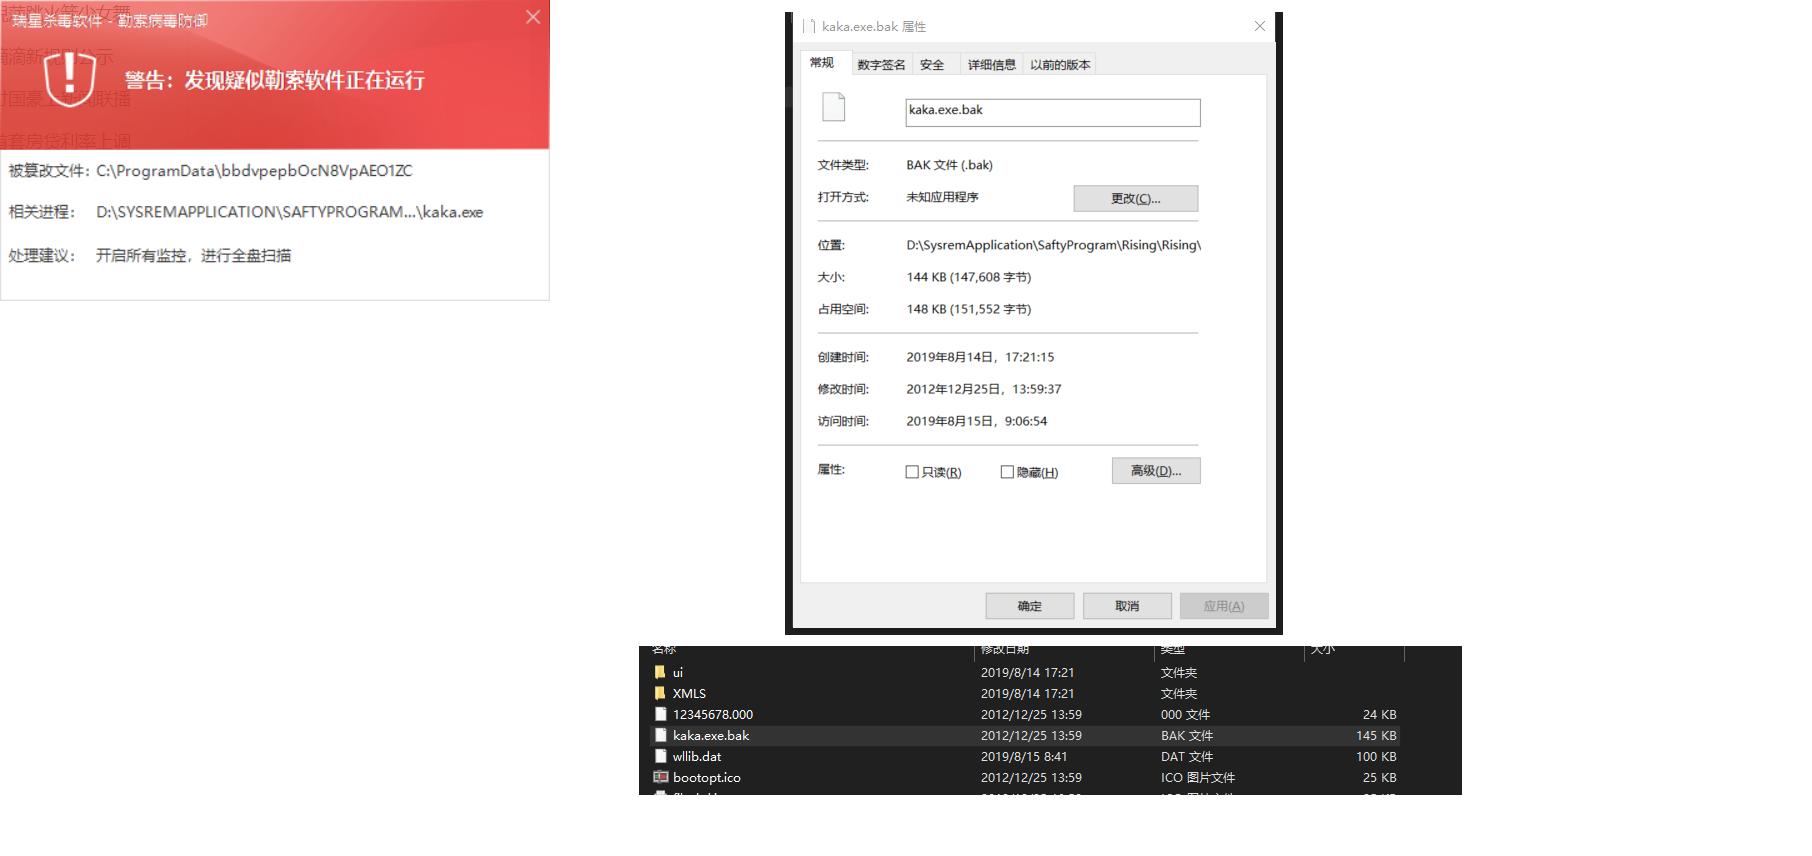Switch to the 详细信息 tab
This screenshot has height=856, width=1812.
point(992,65)
